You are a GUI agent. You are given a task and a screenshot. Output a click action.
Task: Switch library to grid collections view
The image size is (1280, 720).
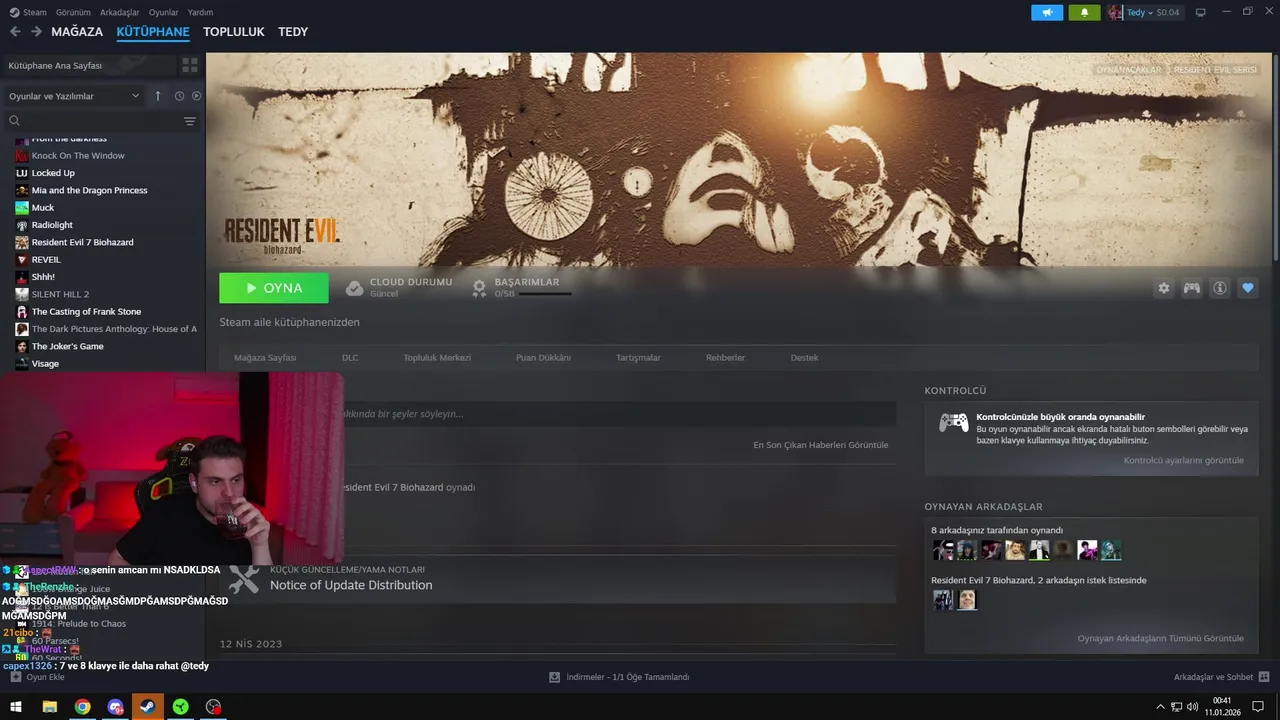[x=189, y=65]
